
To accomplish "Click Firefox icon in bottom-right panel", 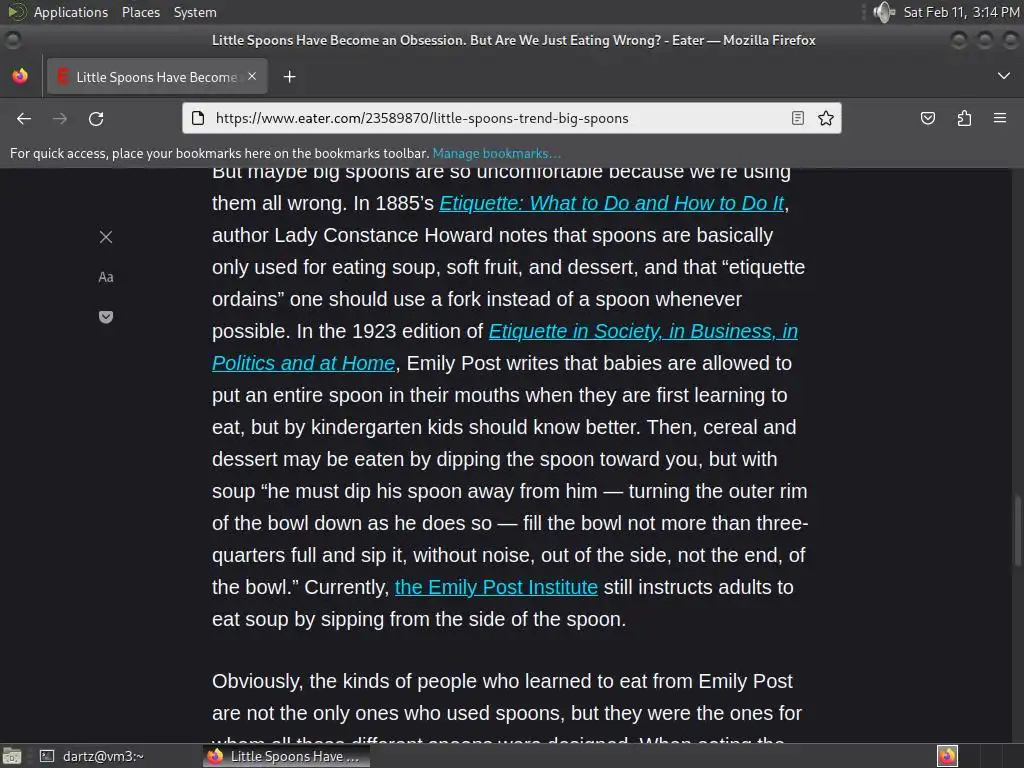I will click(947, 756).
